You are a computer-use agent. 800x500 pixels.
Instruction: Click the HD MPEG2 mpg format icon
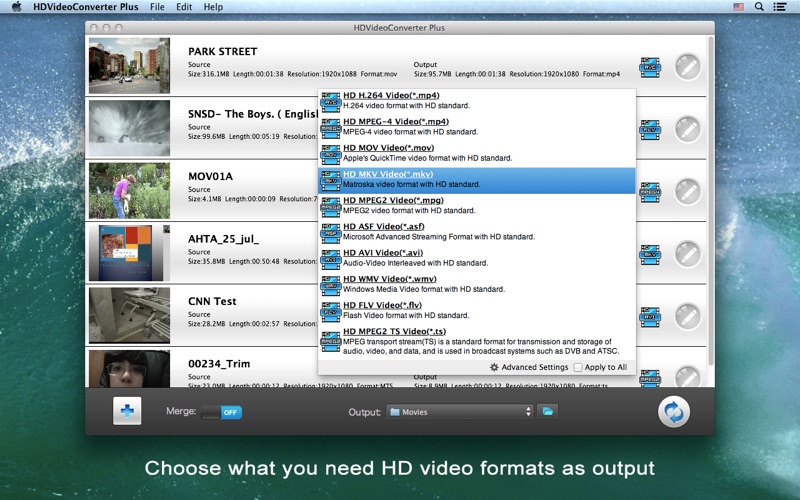[331, 207]
